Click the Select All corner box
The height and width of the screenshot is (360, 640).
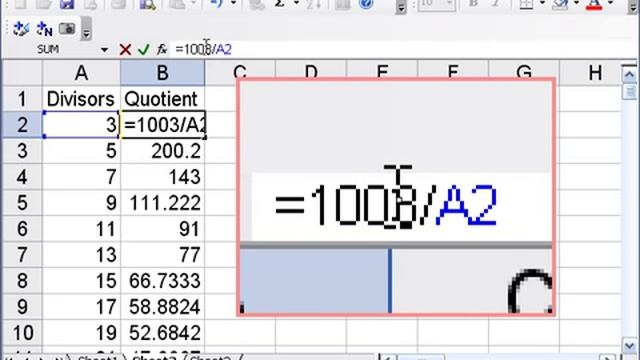(x=22, y=73)
